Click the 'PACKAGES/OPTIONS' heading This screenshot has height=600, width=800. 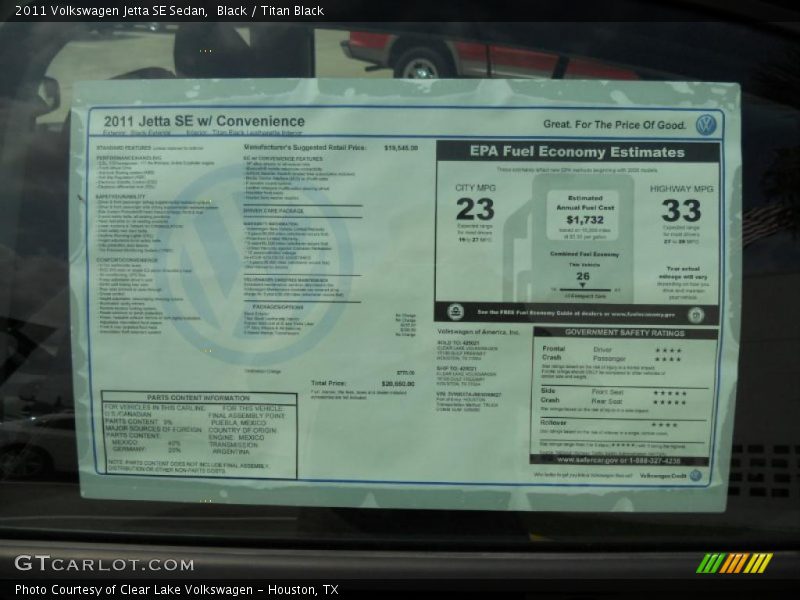[x=278, y=307]
